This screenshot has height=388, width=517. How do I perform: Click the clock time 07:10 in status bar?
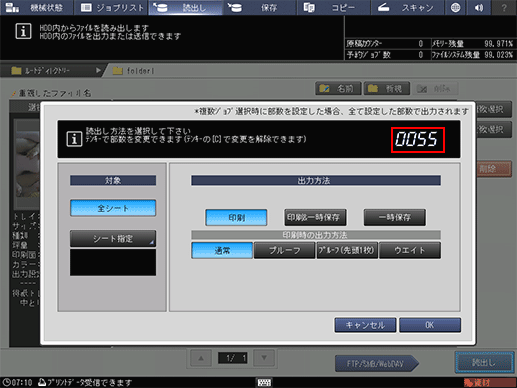click(x=18, y=382)
